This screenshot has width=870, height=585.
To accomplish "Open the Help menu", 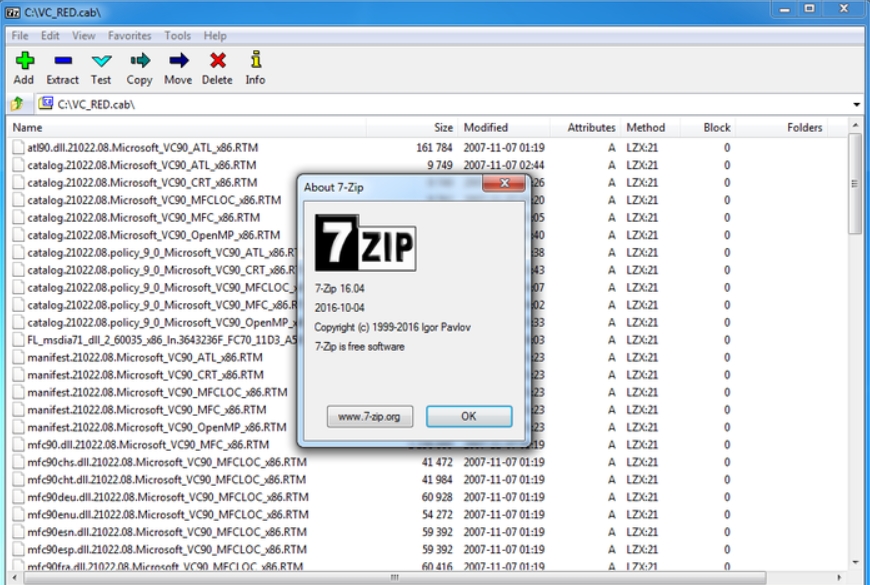I will tap(215, 36).
